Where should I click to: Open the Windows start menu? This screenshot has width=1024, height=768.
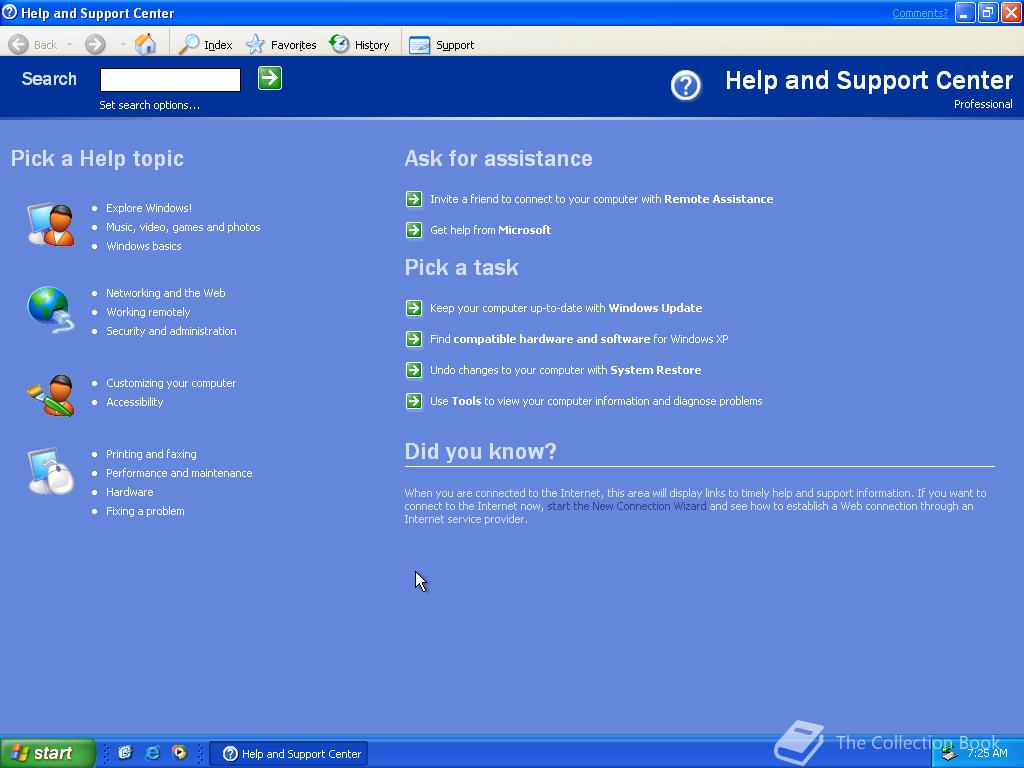(48, 753)
